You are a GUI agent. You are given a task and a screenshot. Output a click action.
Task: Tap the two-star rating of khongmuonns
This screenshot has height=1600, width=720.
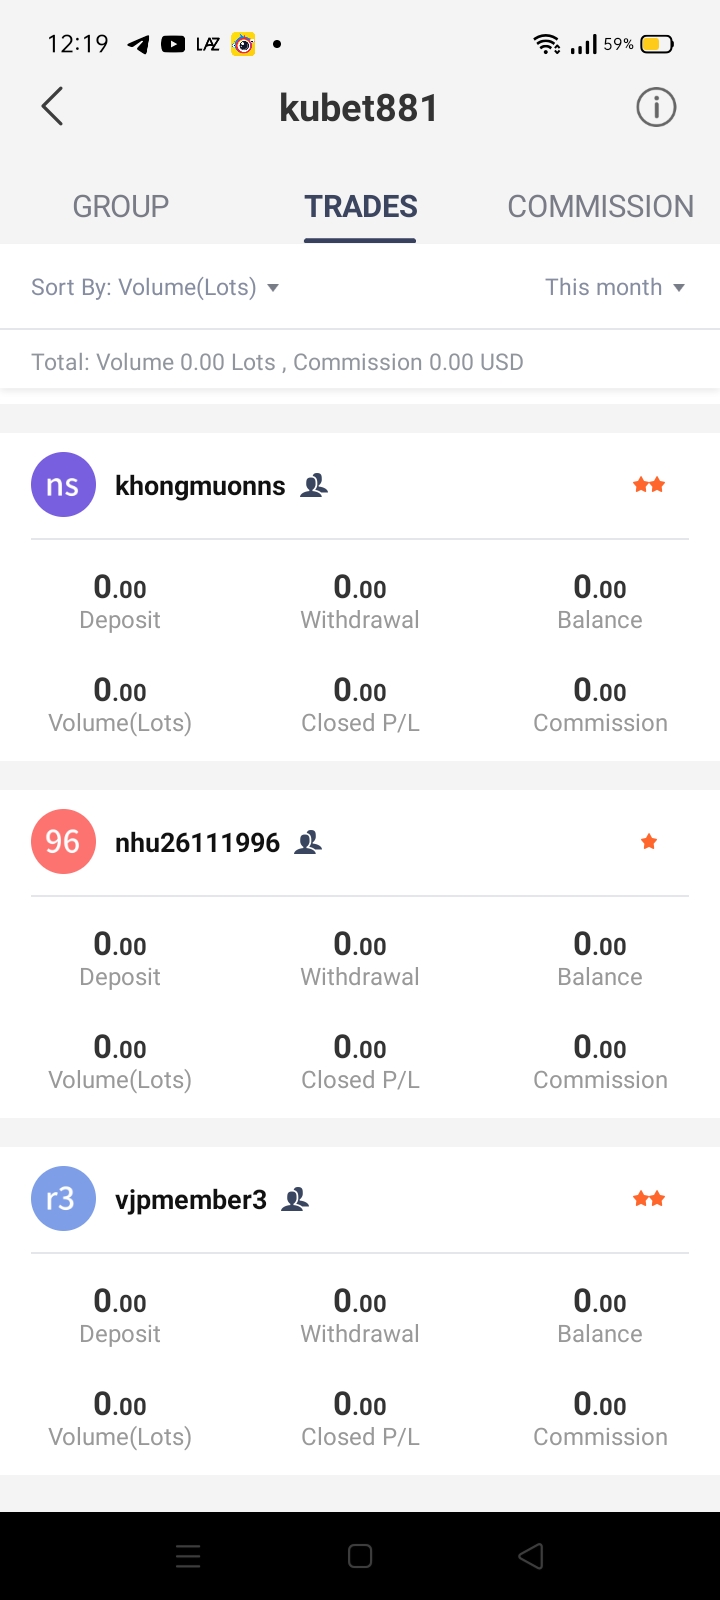(x=649, y=485)
